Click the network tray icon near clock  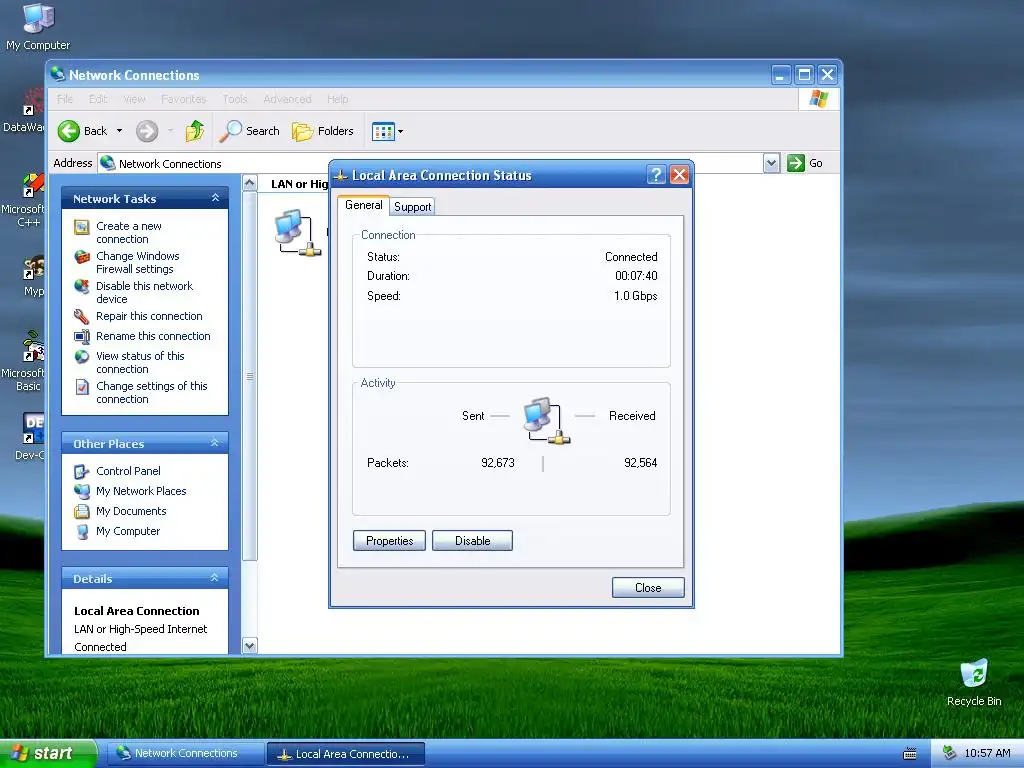949,754
